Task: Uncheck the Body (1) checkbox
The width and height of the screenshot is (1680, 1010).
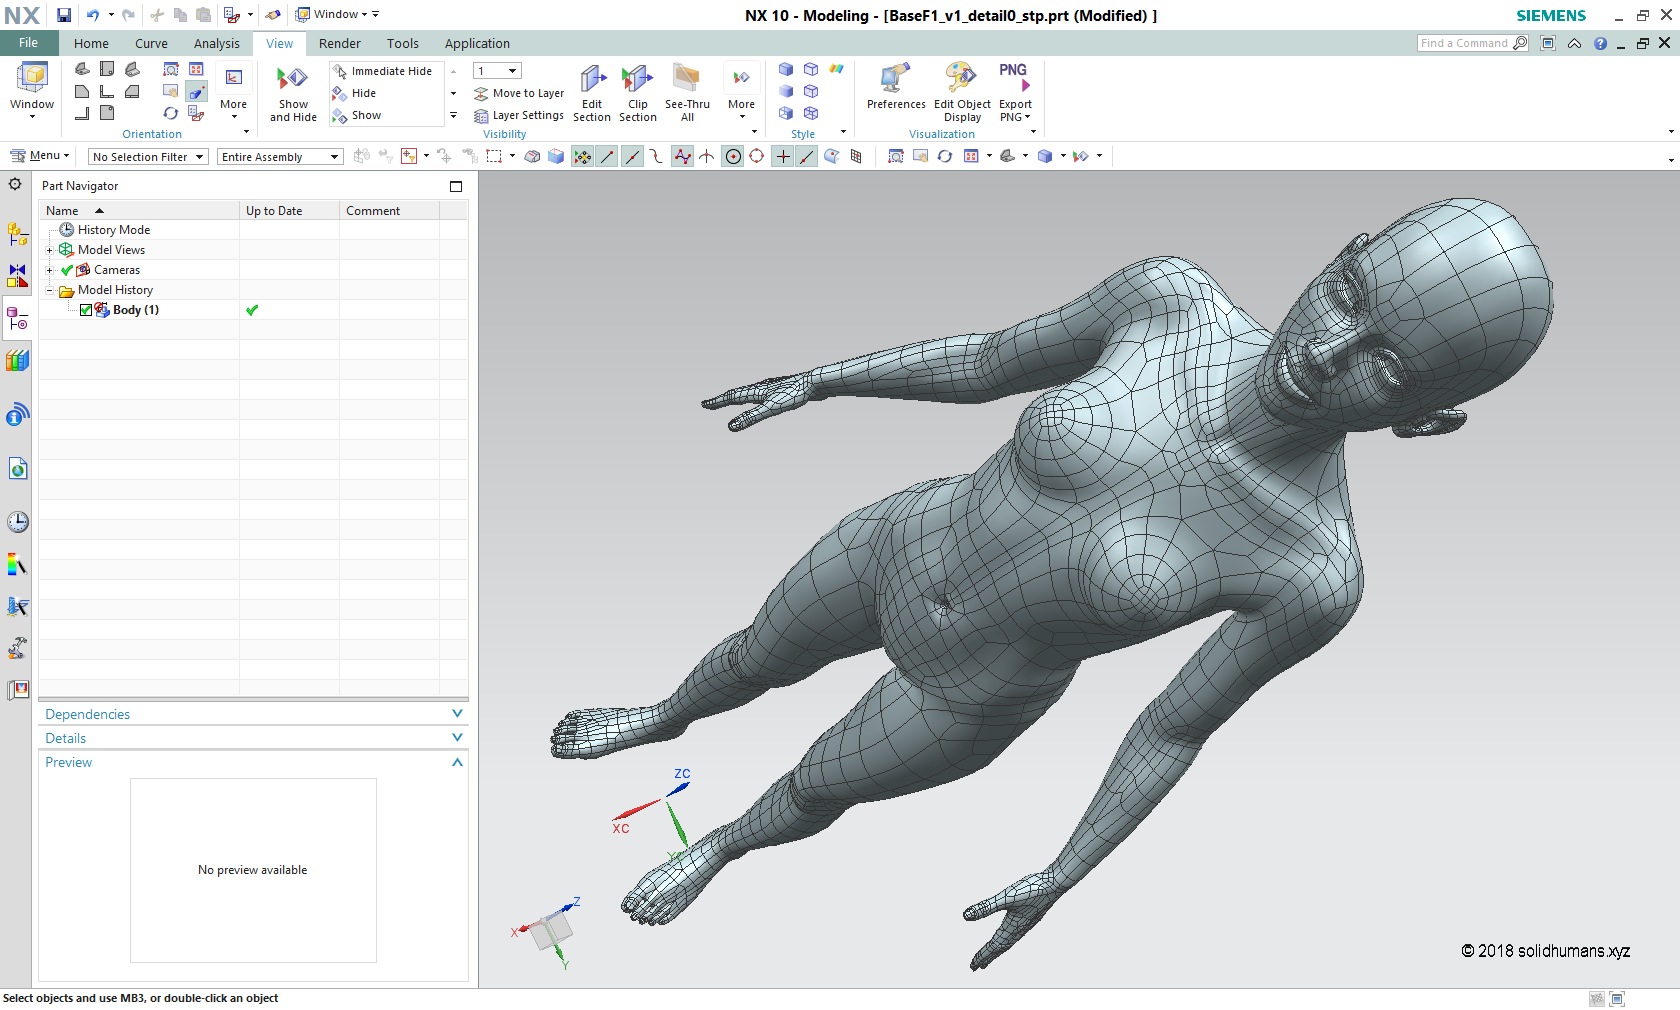Action: 86,310
